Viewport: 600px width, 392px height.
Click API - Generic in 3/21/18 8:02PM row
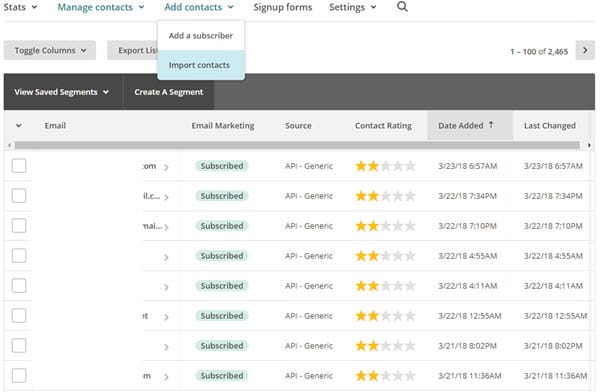click(309, 346)
